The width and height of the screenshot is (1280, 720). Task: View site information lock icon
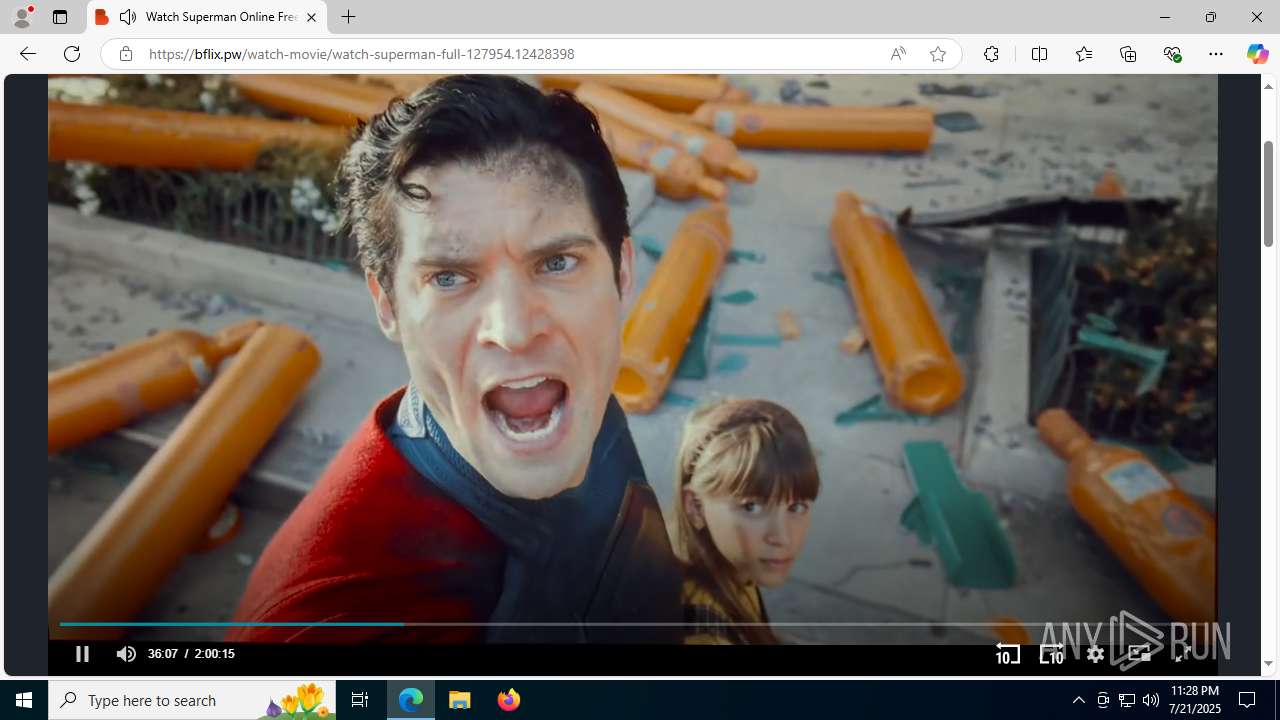point(125,54)
